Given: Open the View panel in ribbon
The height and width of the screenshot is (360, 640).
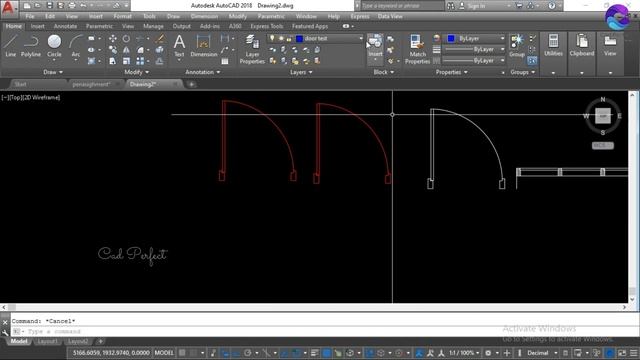Looking at the screenshot, I should pyautogui.click(x=610, y=45).
